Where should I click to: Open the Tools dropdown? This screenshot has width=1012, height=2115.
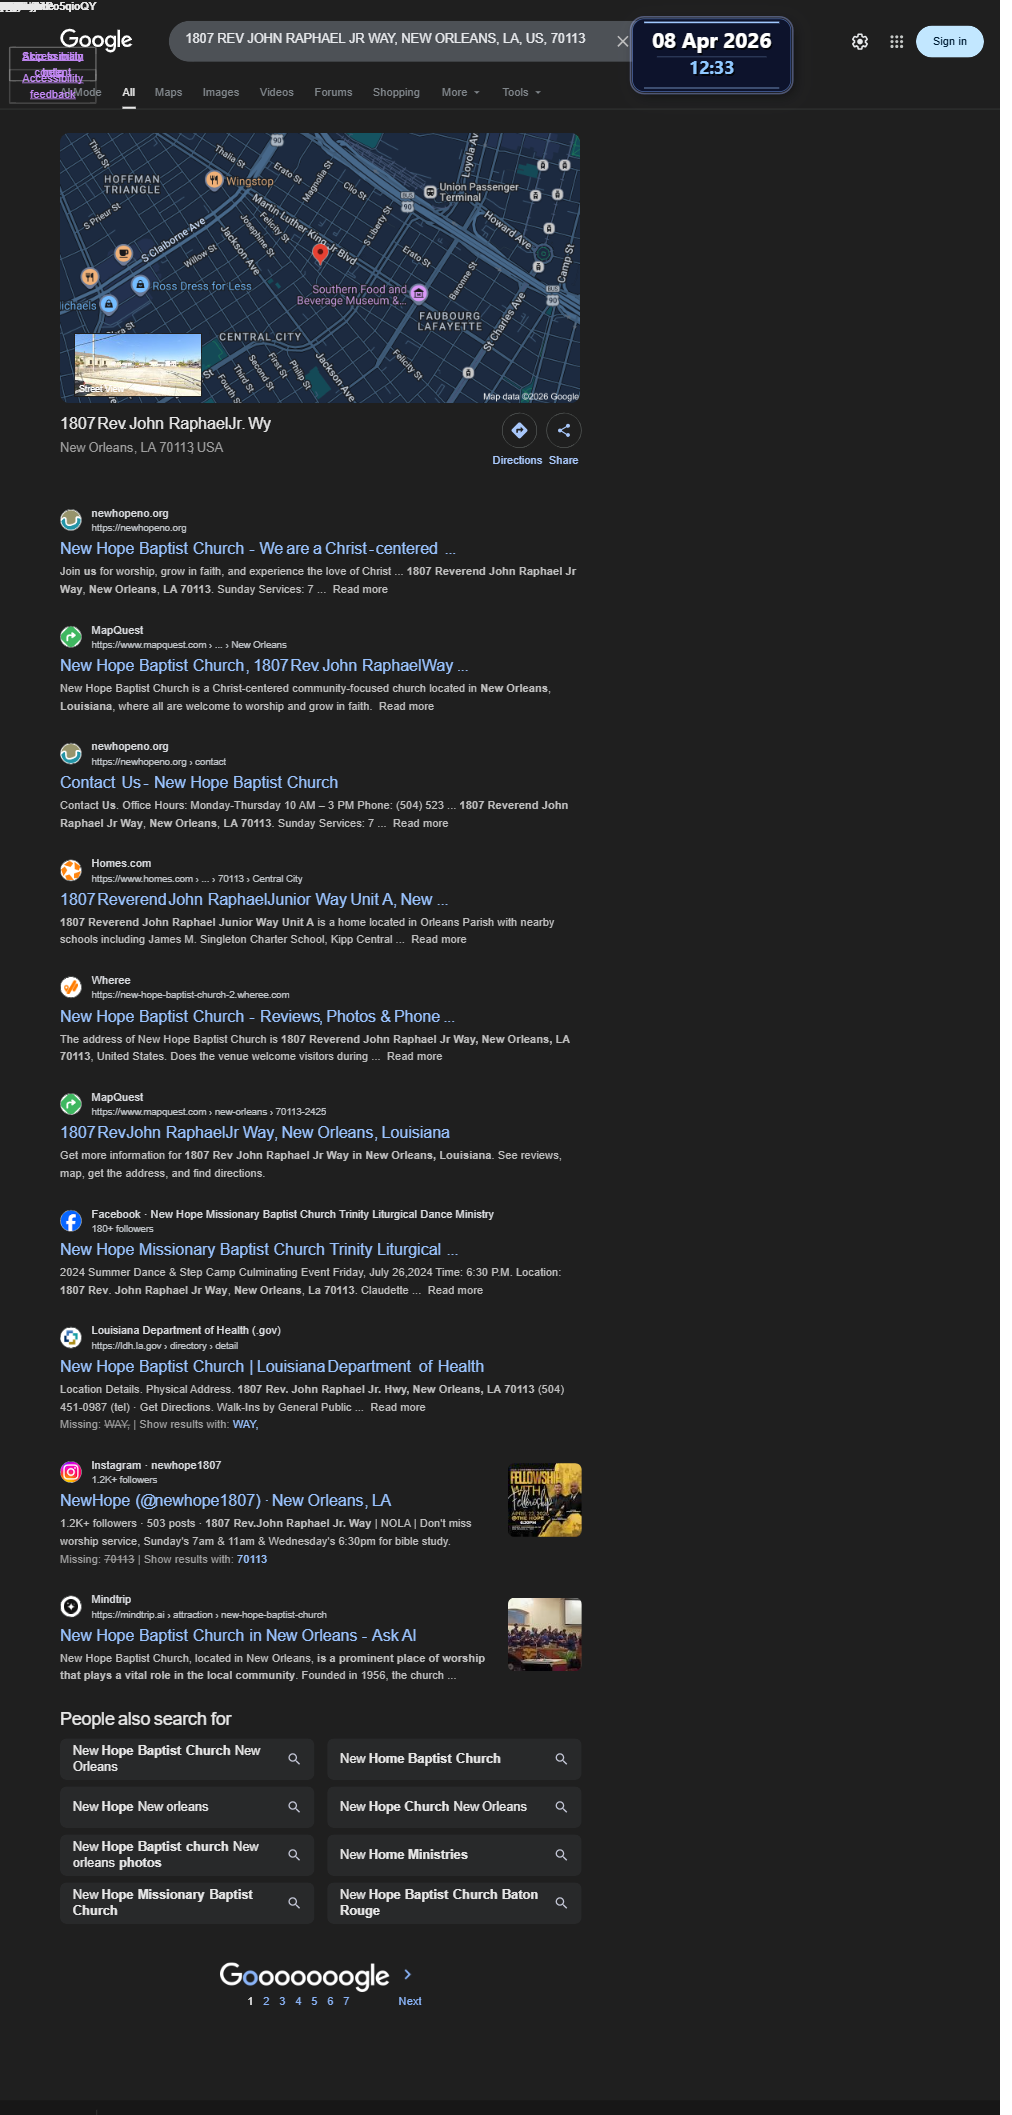[x=521, y=92]
